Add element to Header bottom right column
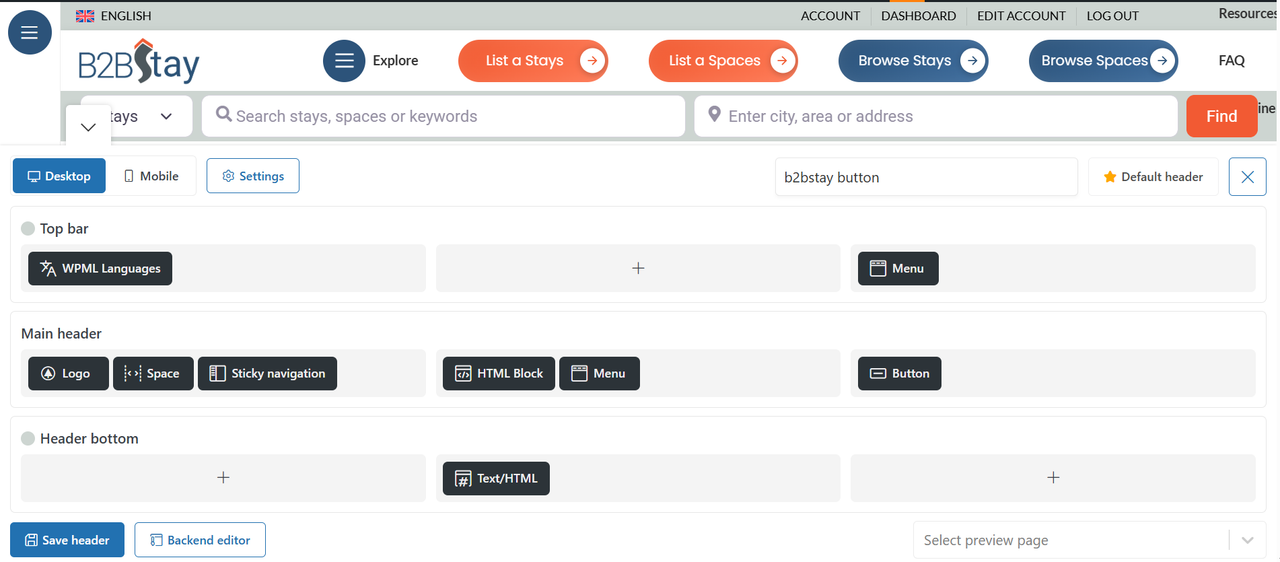This screenshot has width=1280, height=562. pyautogui.click(x=1053, y=478)
